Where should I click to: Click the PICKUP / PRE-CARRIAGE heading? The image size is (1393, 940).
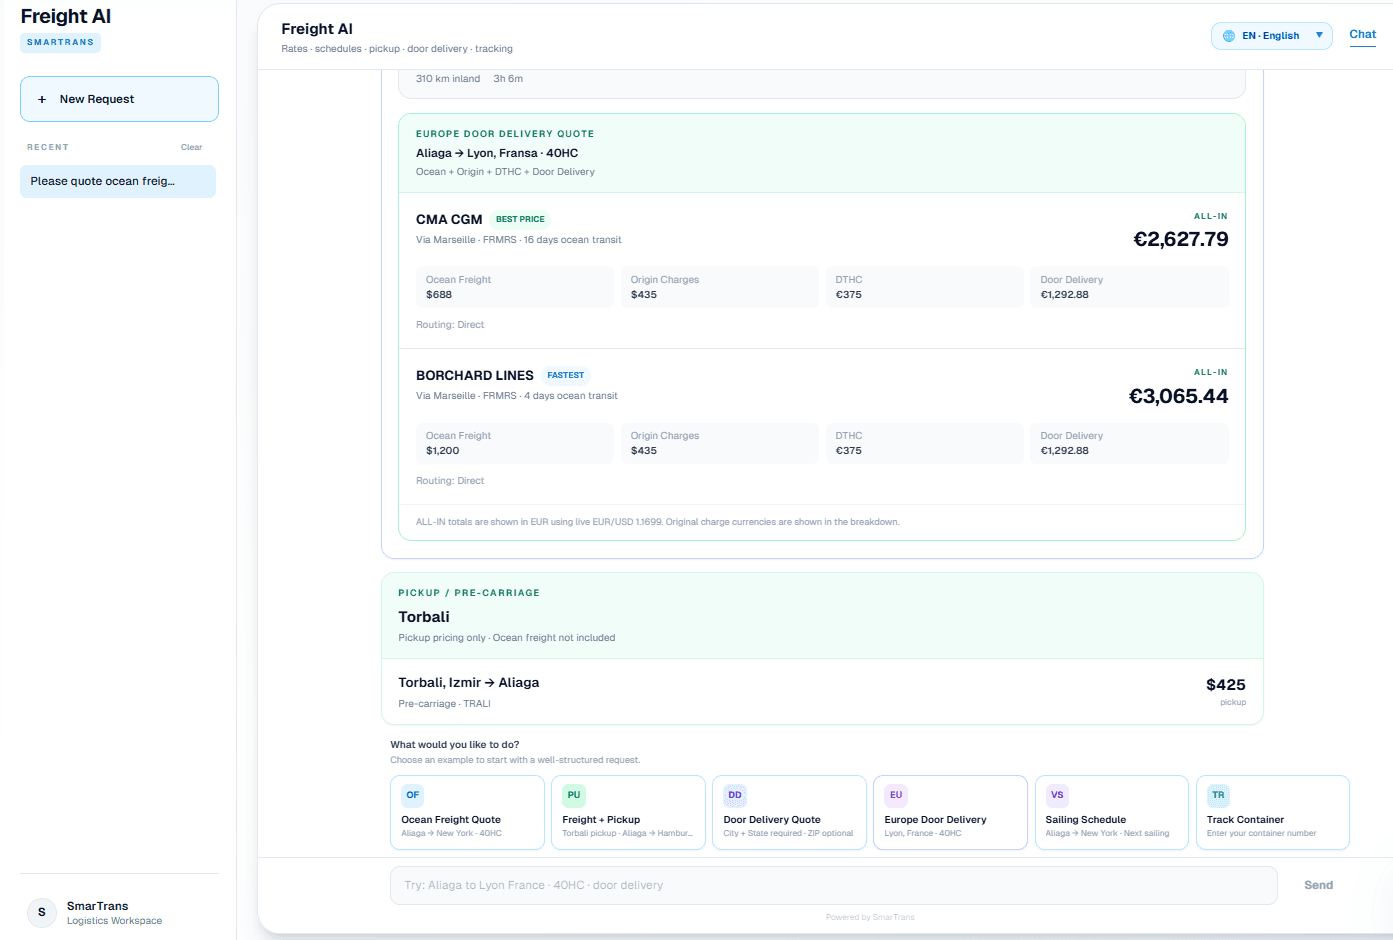[469, 593]
